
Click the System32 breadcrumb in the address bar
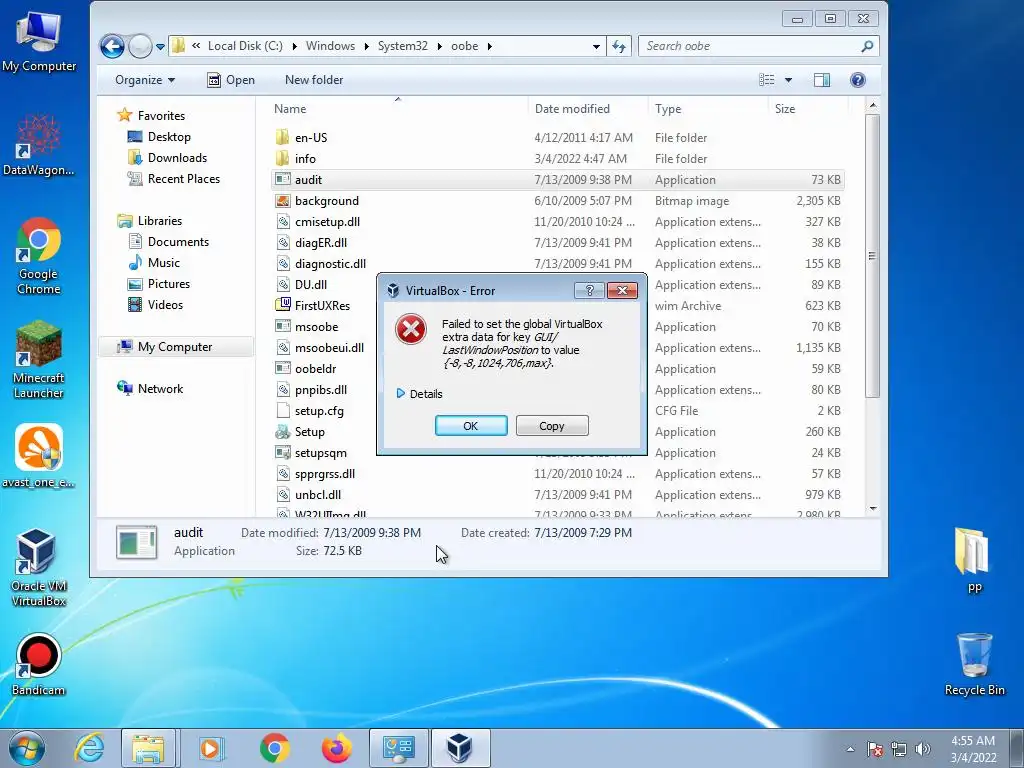[x=402, y=46]
